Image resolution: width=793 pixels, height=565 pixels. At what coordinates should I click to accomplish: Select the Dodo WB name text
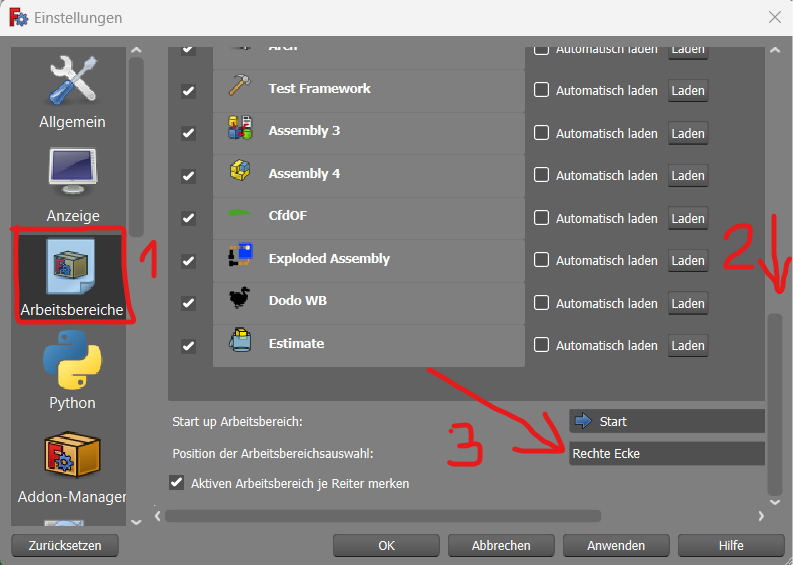click(298, 300)
